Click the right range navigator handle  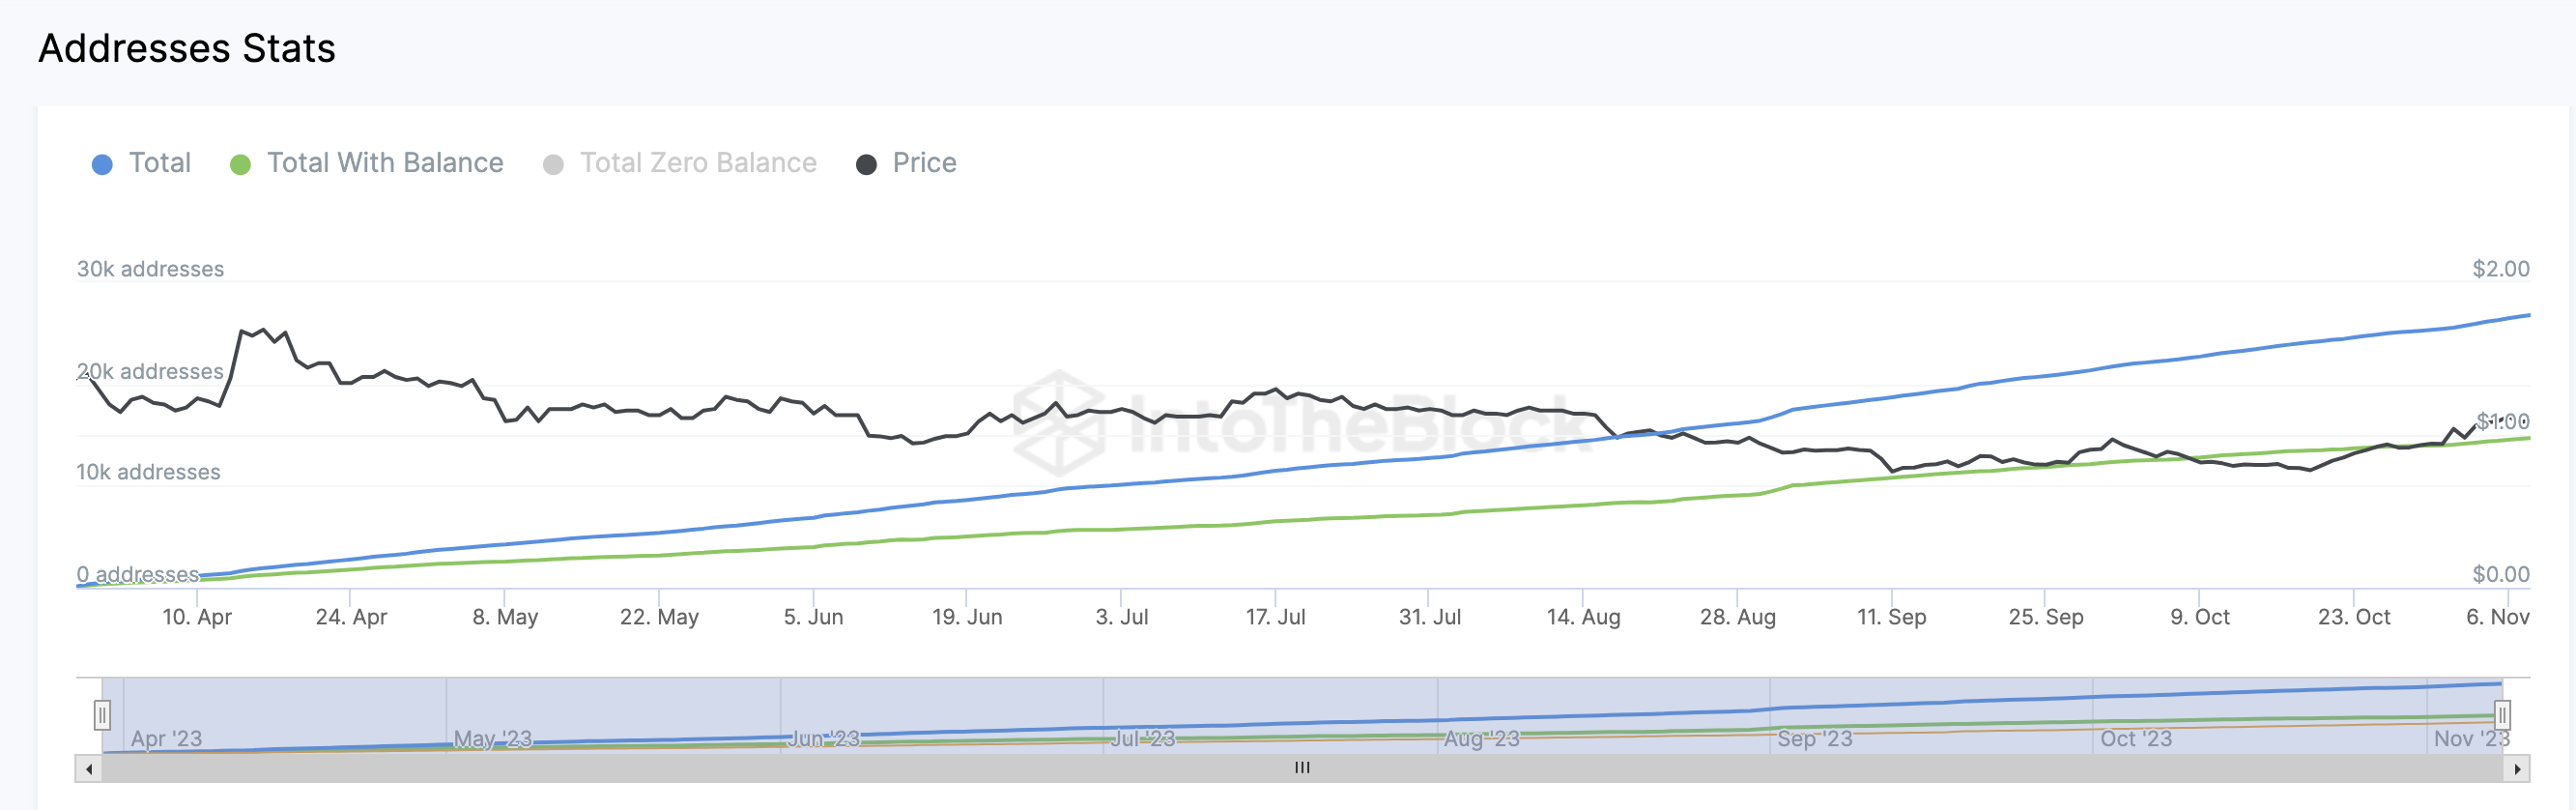(2502, 715)
